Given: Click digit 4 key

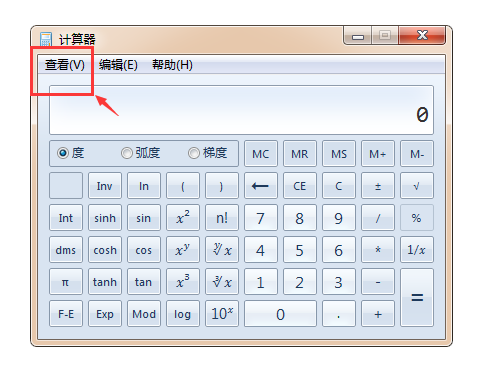Looking at the screenshot, I should (x=261, y=250).
